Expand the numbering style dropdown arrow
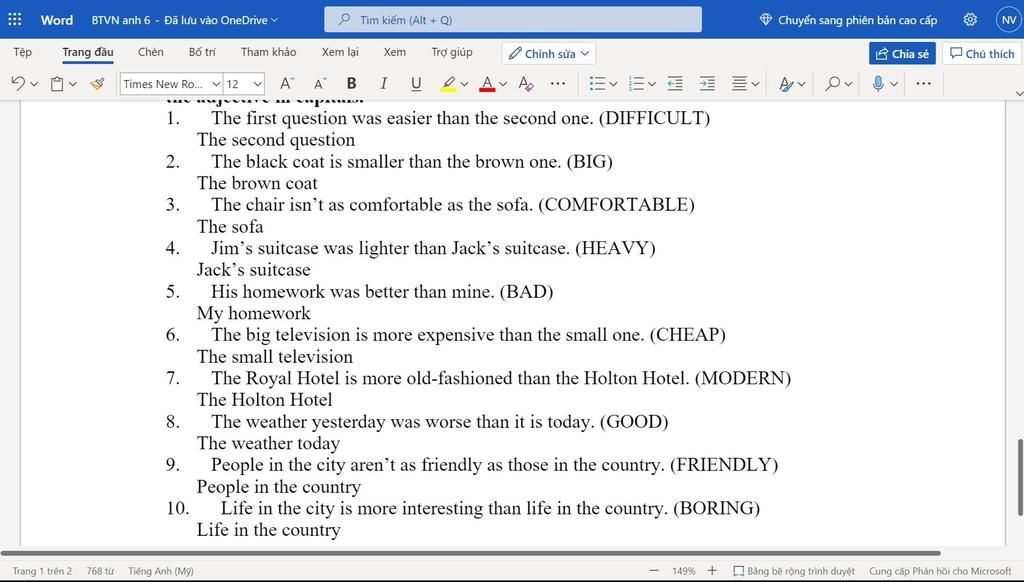 [652, 84]
